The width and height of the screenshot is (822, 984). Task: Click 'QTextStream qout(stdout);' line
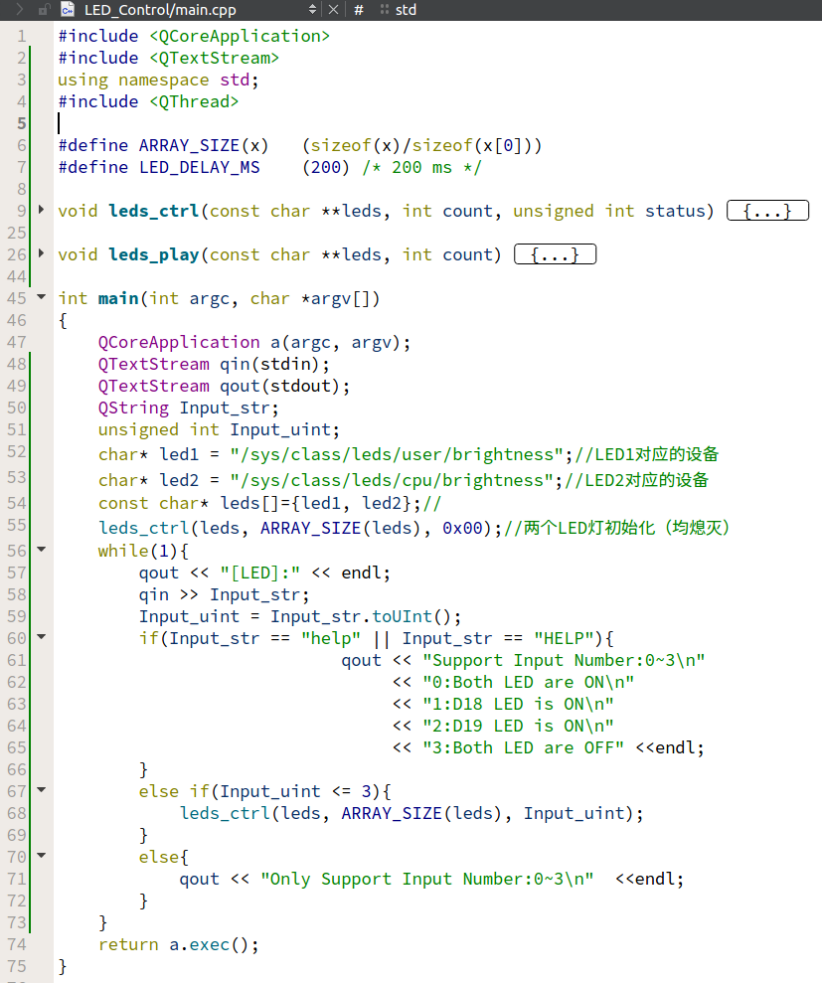coord(224,387)
